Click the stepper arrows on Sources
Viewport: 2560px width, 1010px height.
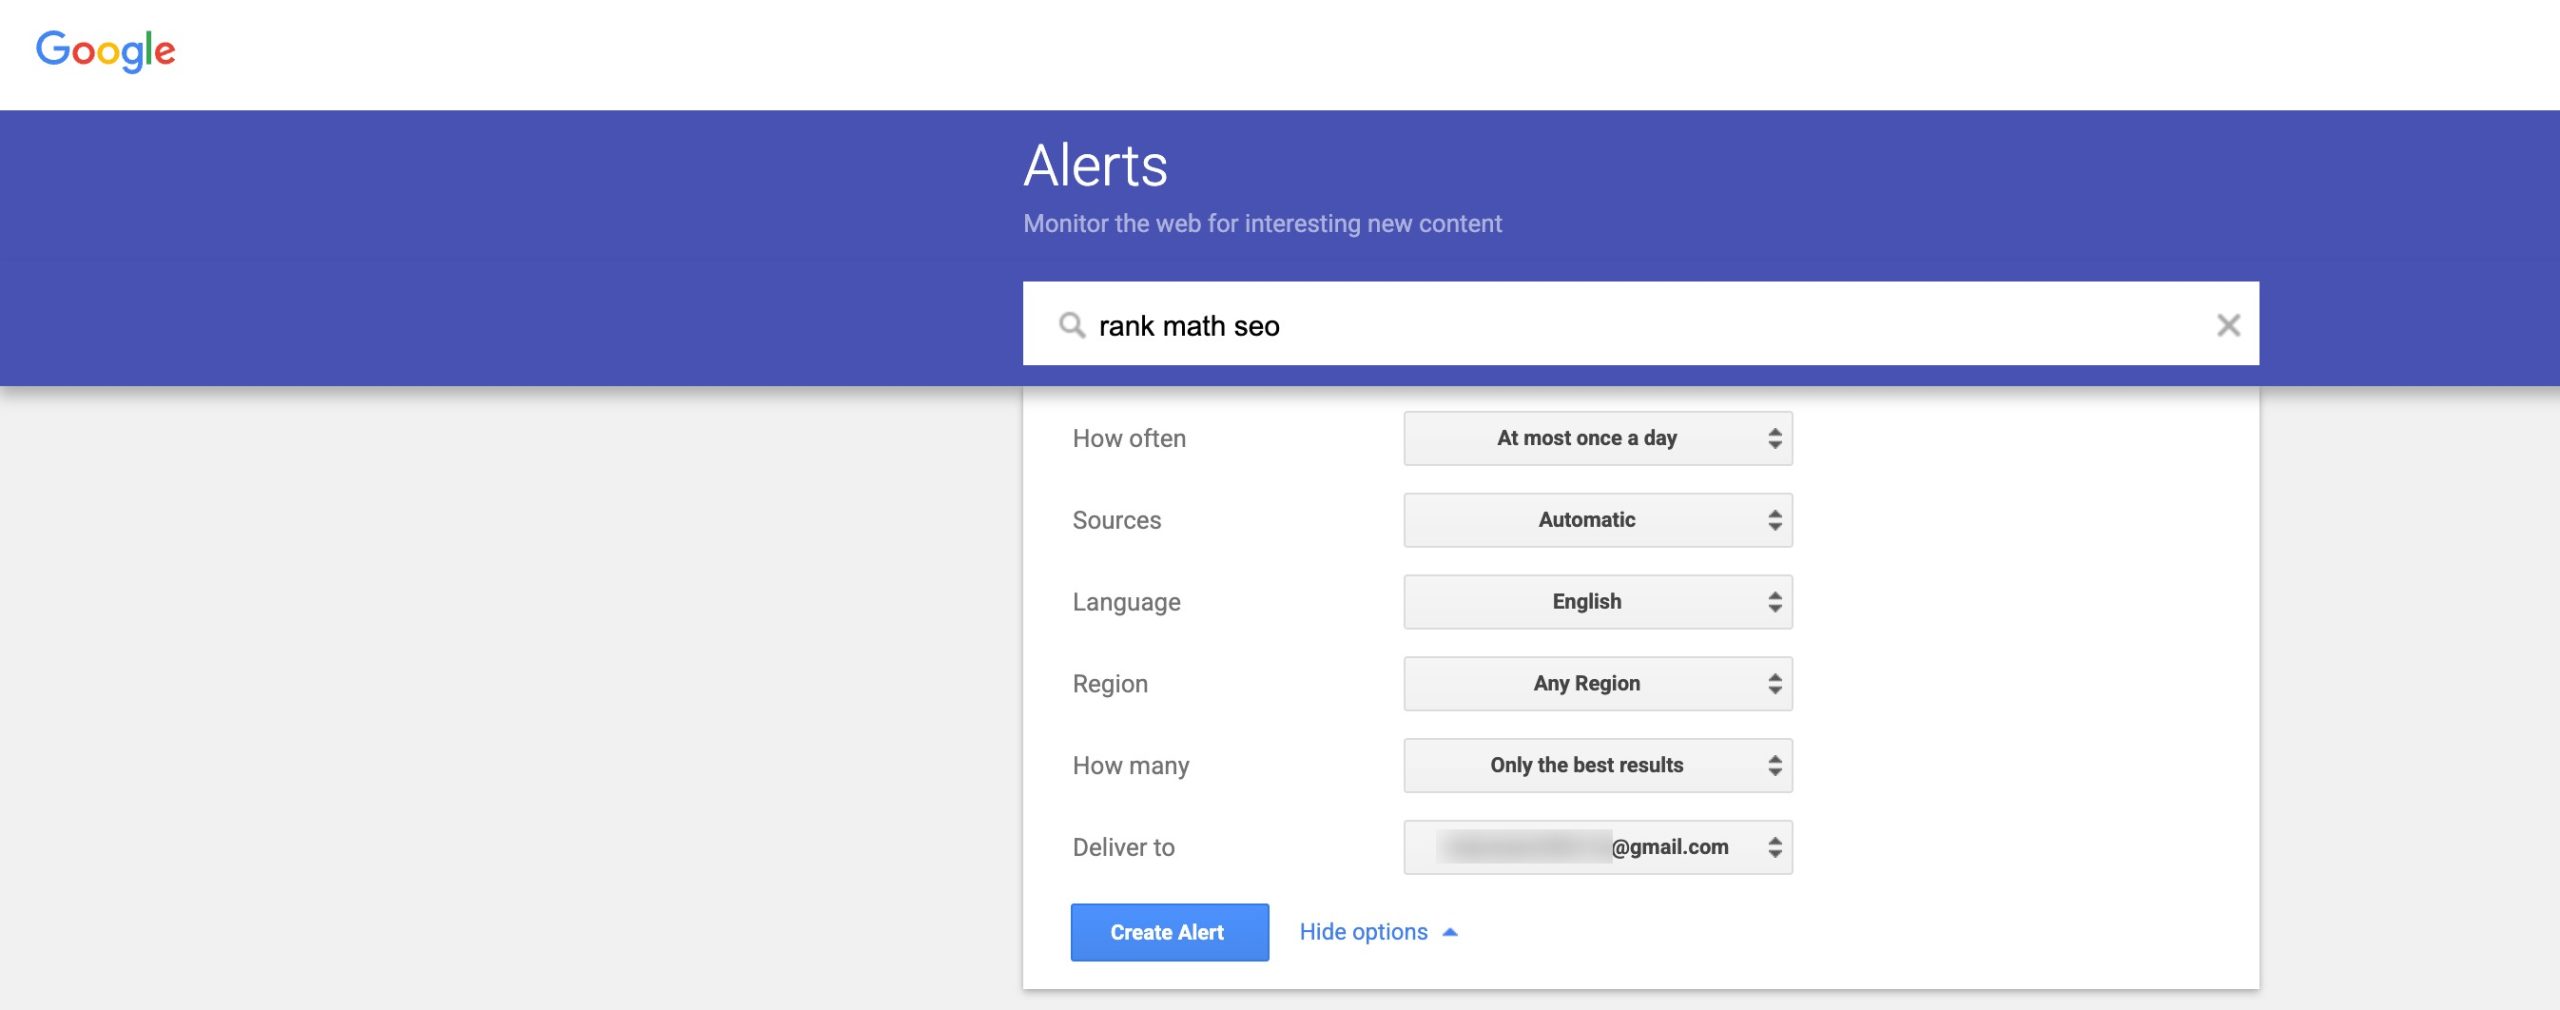click(x=1775, y=520)
